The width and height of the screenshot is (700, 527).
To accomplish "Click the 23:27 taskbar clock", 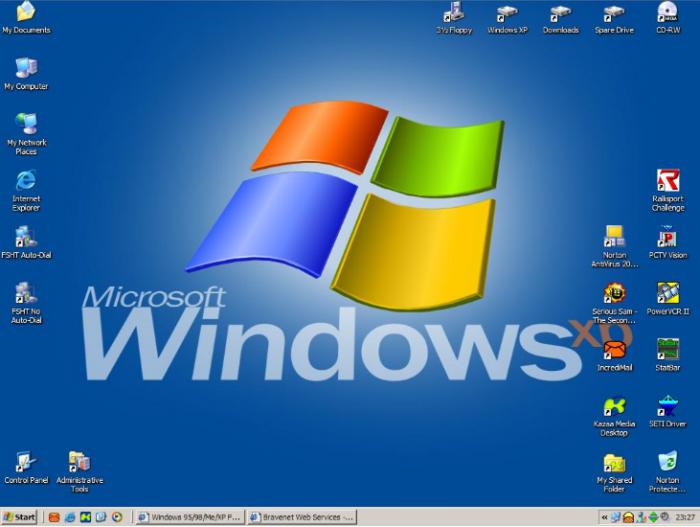I will pyautogui.click(x=684, y=517).
